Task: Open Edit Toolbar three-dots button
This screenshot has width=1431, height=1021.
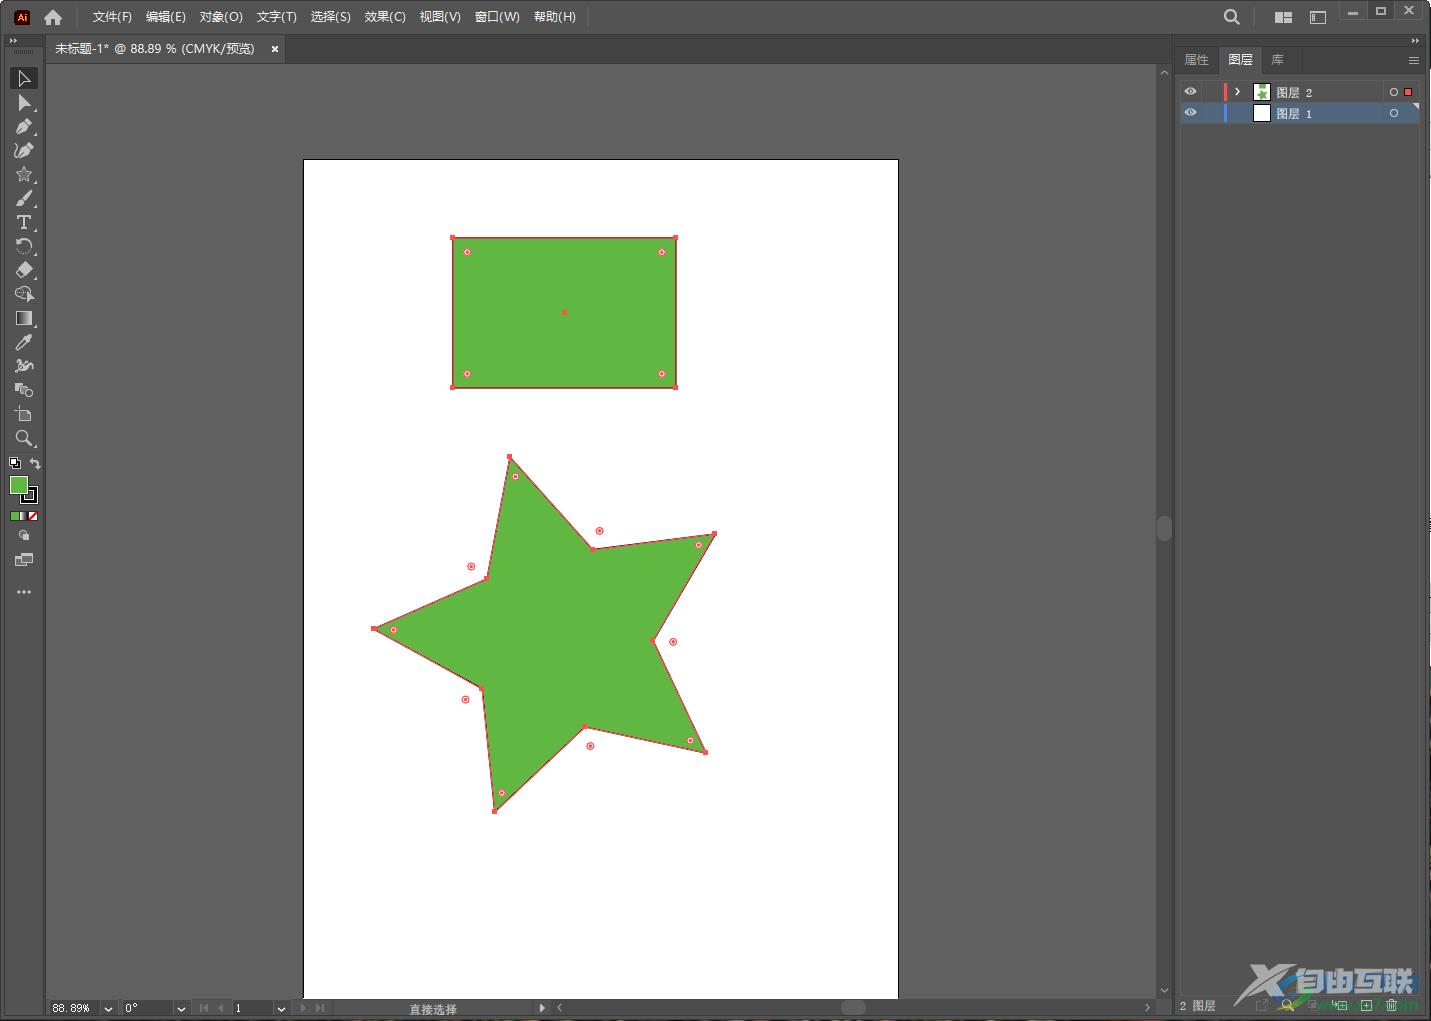Action: point(24,592)
